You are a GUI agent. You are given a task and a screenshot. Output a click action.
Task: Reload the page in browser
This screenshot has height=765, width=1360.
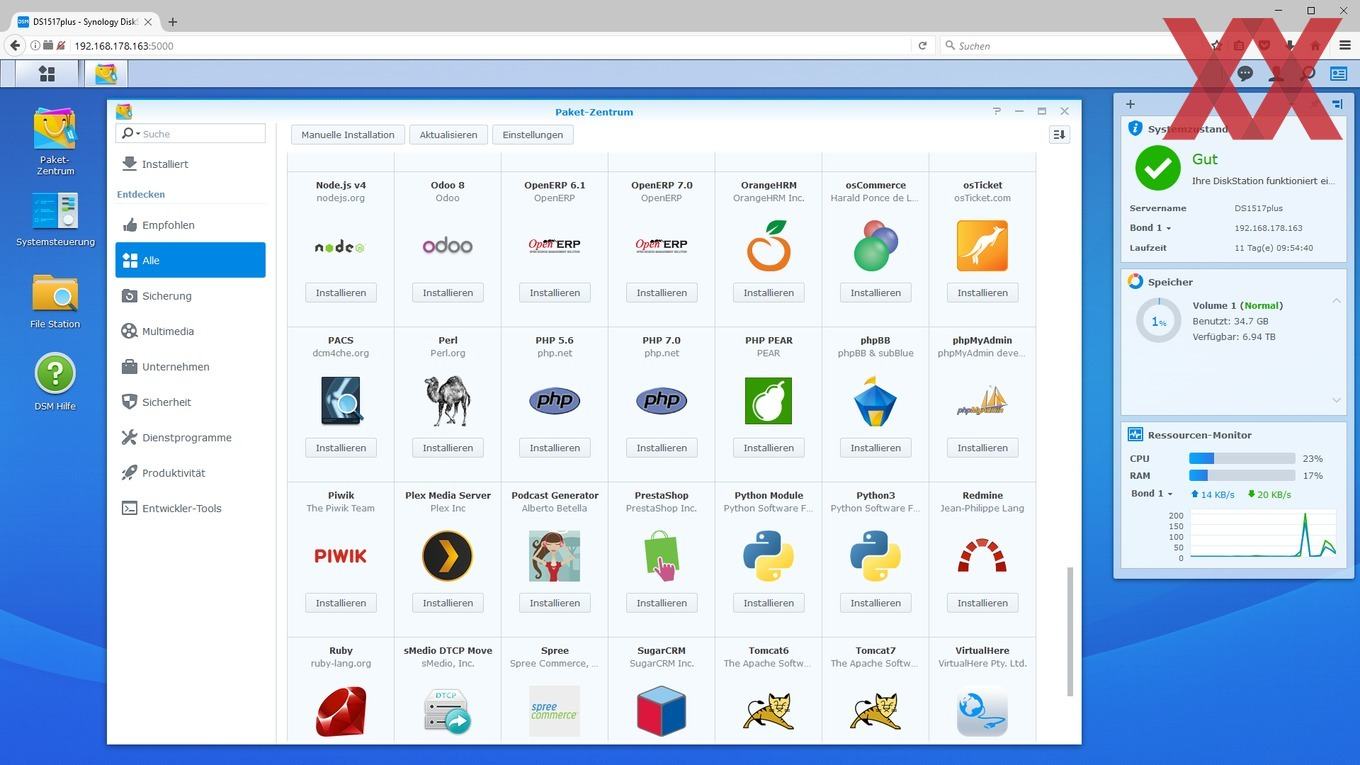pyautogui.click(x=922, y=45)
